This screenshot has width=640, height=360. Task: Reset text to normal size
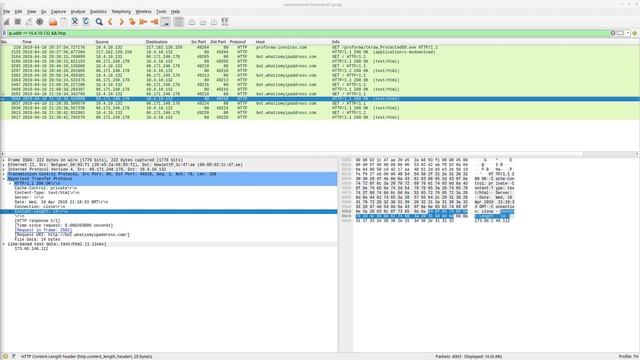click(x=214, y=22)
